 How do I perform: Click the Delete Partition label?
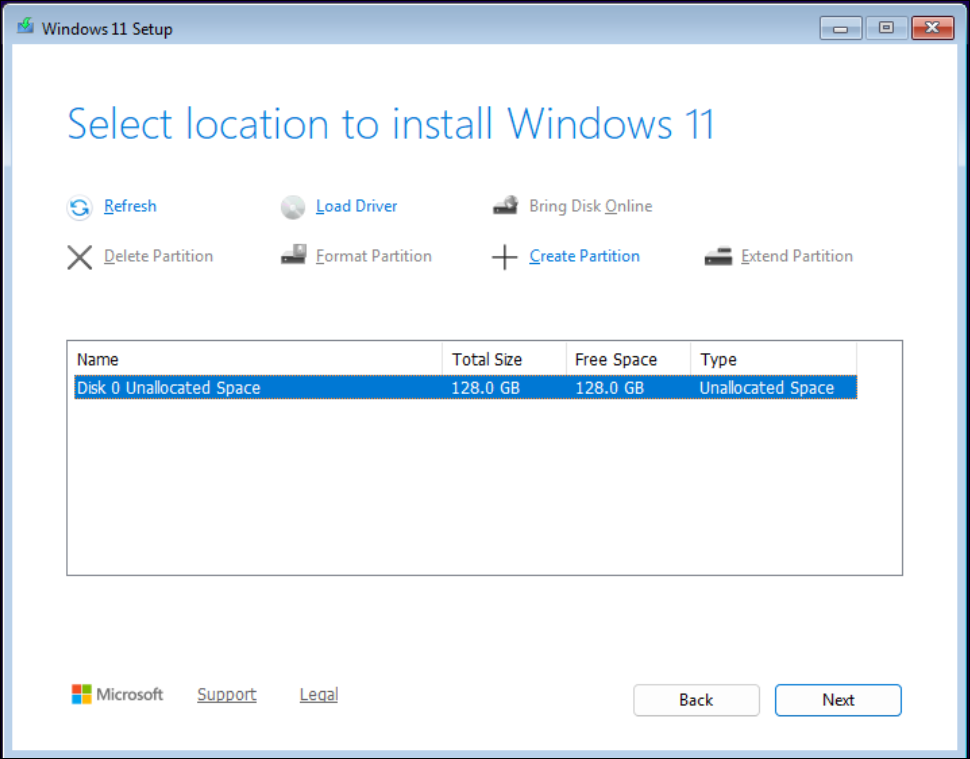point(158,256)
